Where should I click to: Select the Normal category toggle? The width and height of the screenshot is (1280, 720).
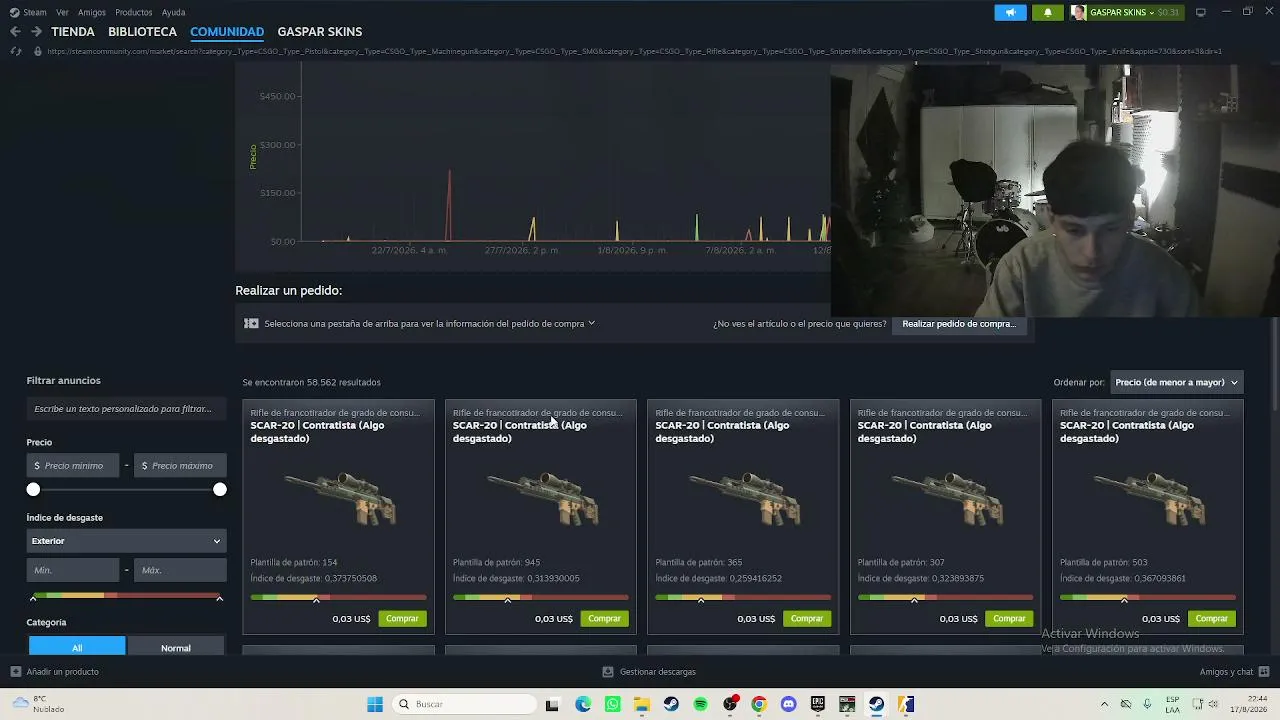[176, 647]
